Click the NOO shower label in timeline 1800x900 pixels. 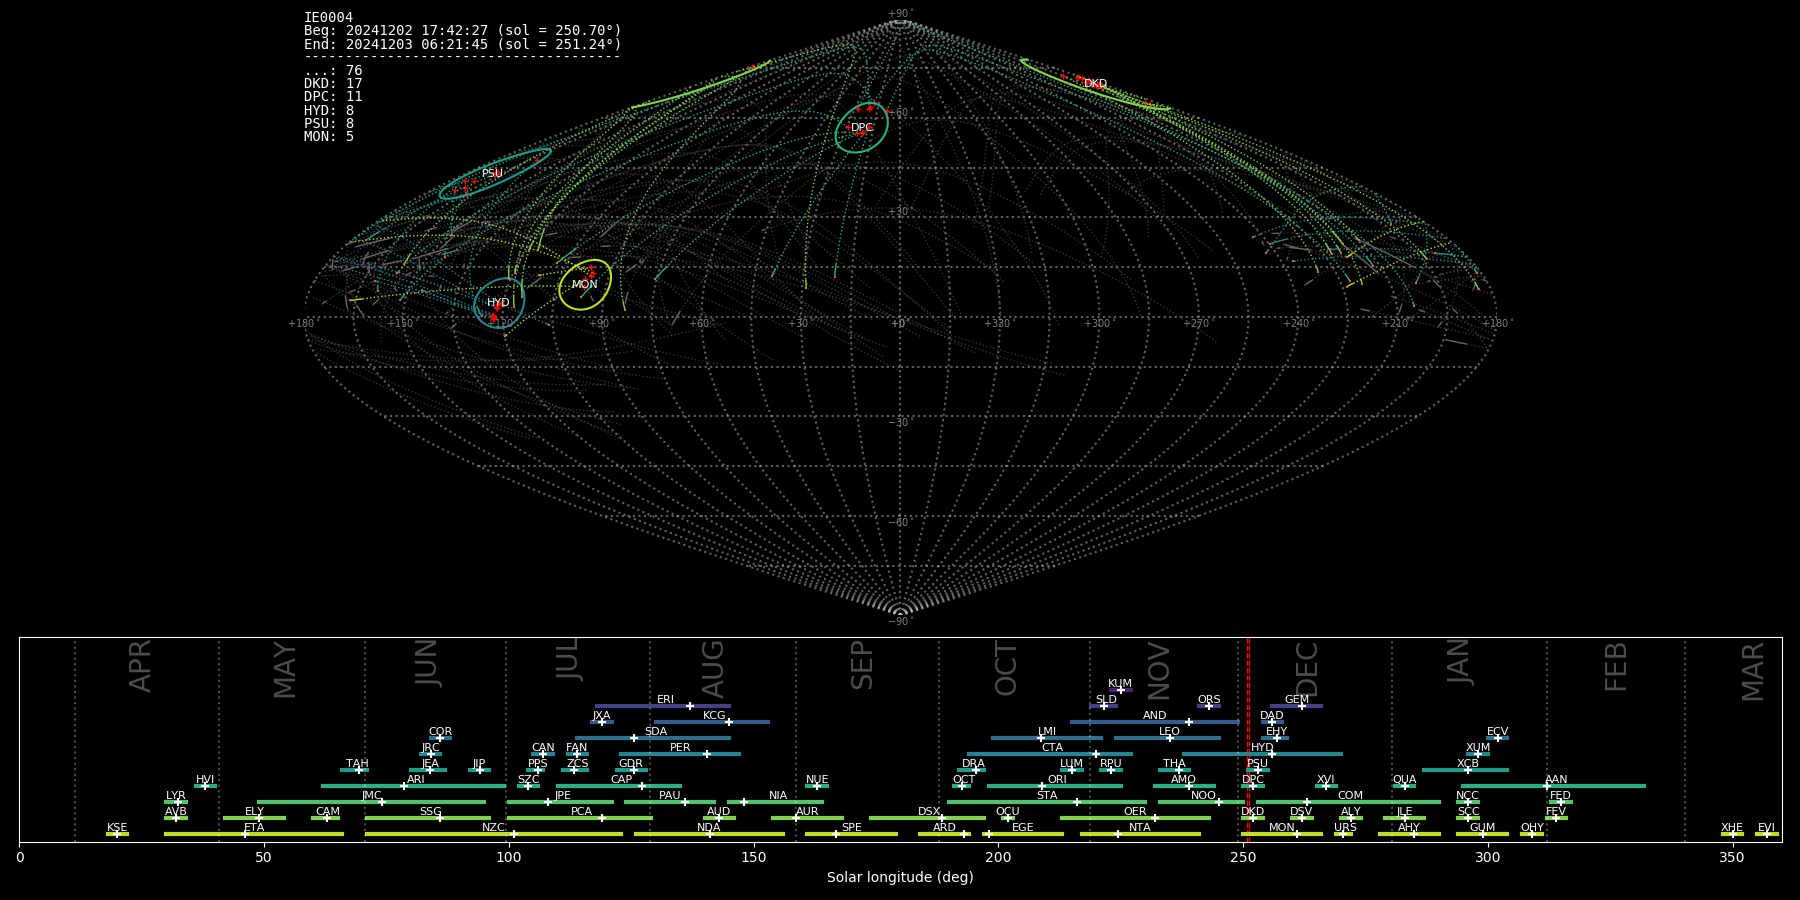1204,796
